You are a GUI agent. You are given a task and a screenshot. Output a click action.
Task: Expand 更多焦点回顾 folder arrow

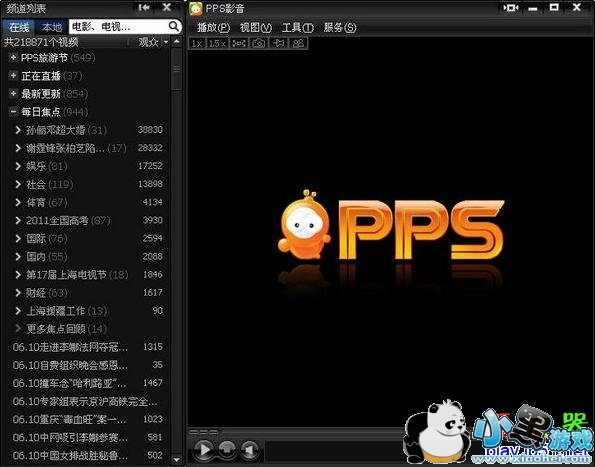(18, 329)
